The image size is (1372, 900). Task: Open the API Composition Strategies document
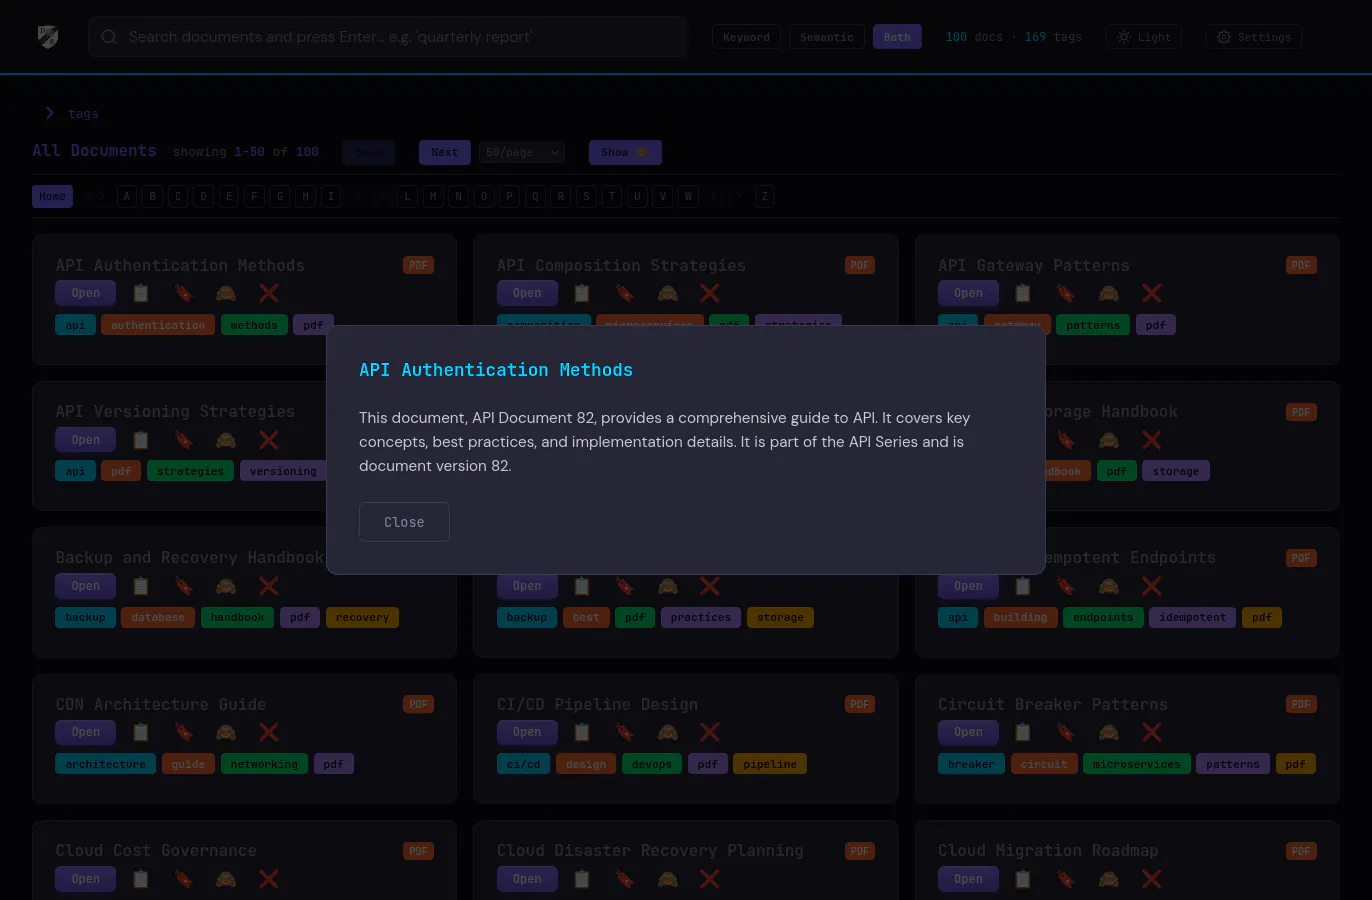(527, 293)
